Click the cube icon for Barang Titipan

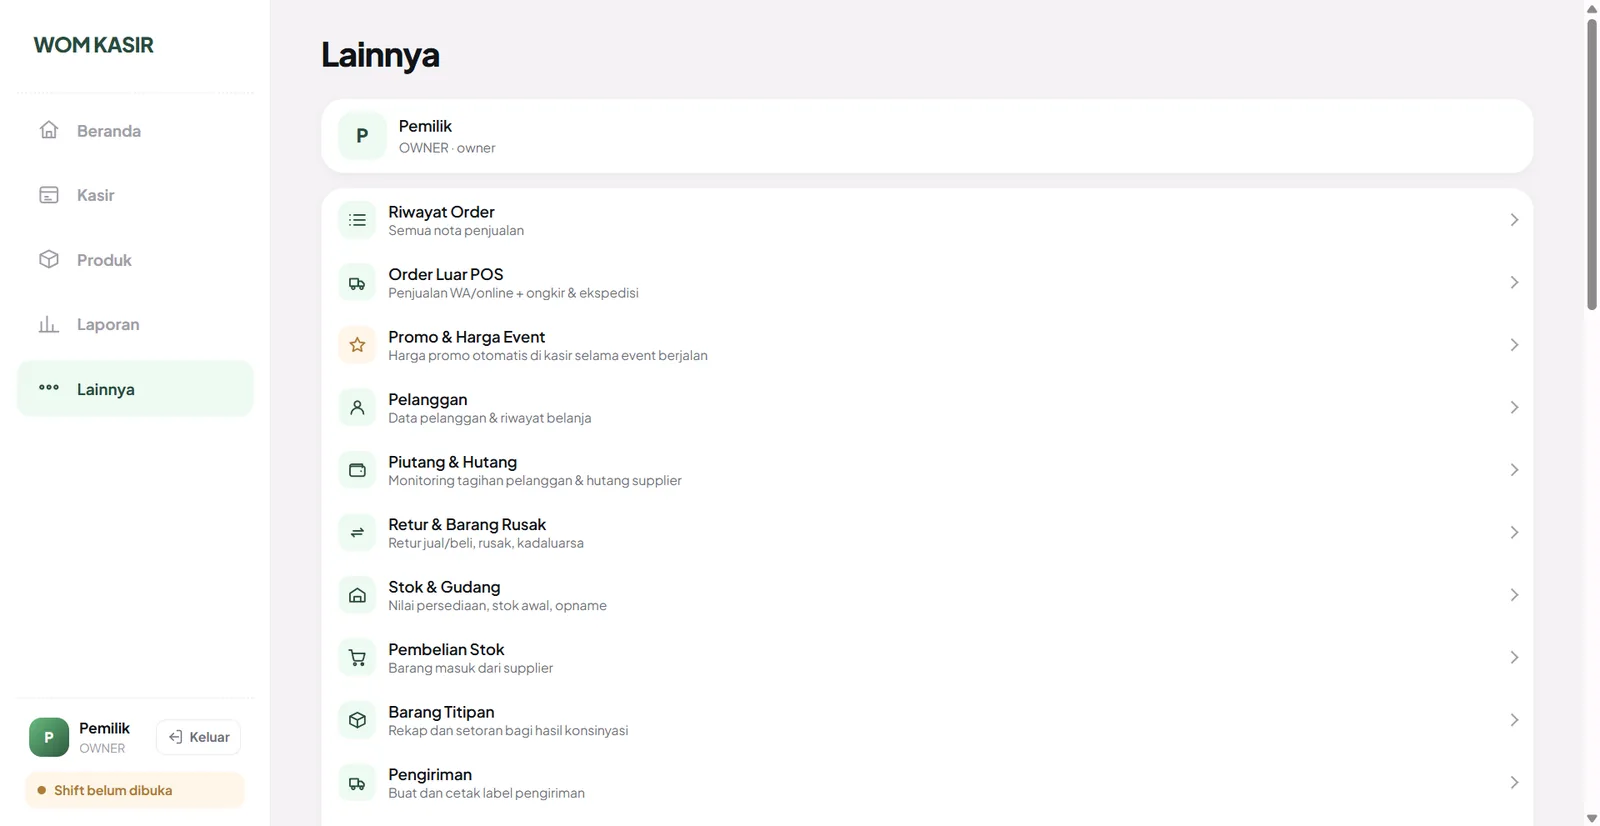pos(357,720)
